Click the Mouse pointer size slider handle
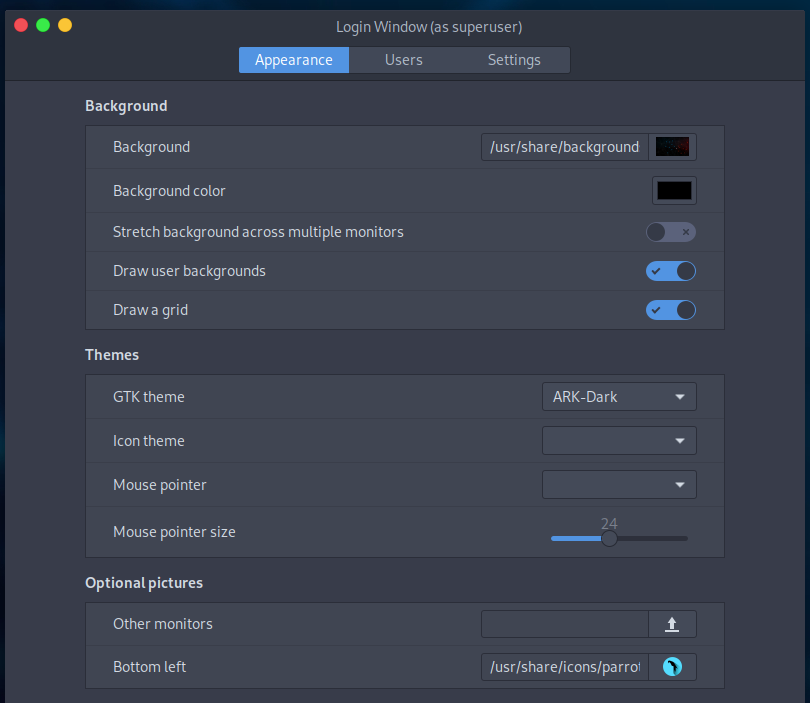The width and height of the screenshot is (810, 703). click(x=609, y=538)
